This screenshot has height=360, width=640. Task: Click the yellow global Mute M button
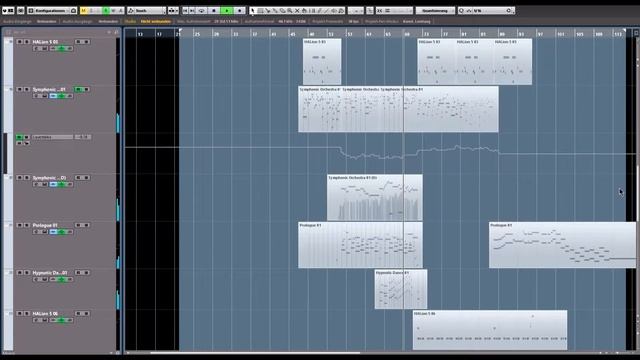click(84, 11)
